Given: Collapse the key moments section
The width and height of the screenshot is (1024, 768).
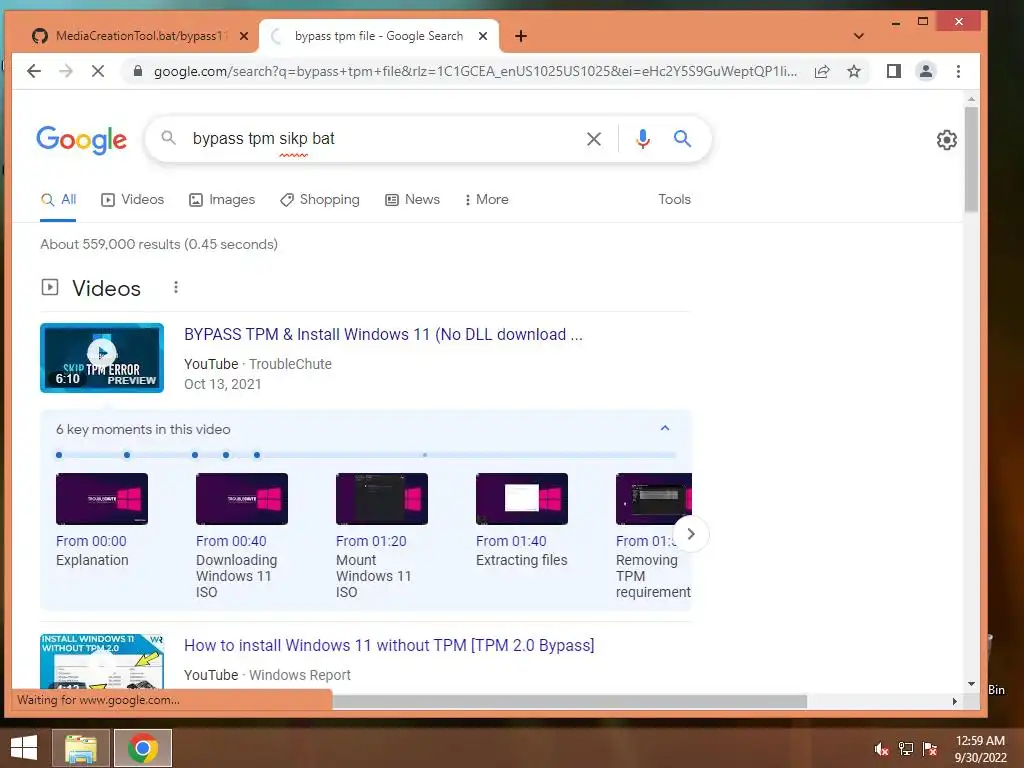Looking at the screenshot, I should tap(665, 428).
